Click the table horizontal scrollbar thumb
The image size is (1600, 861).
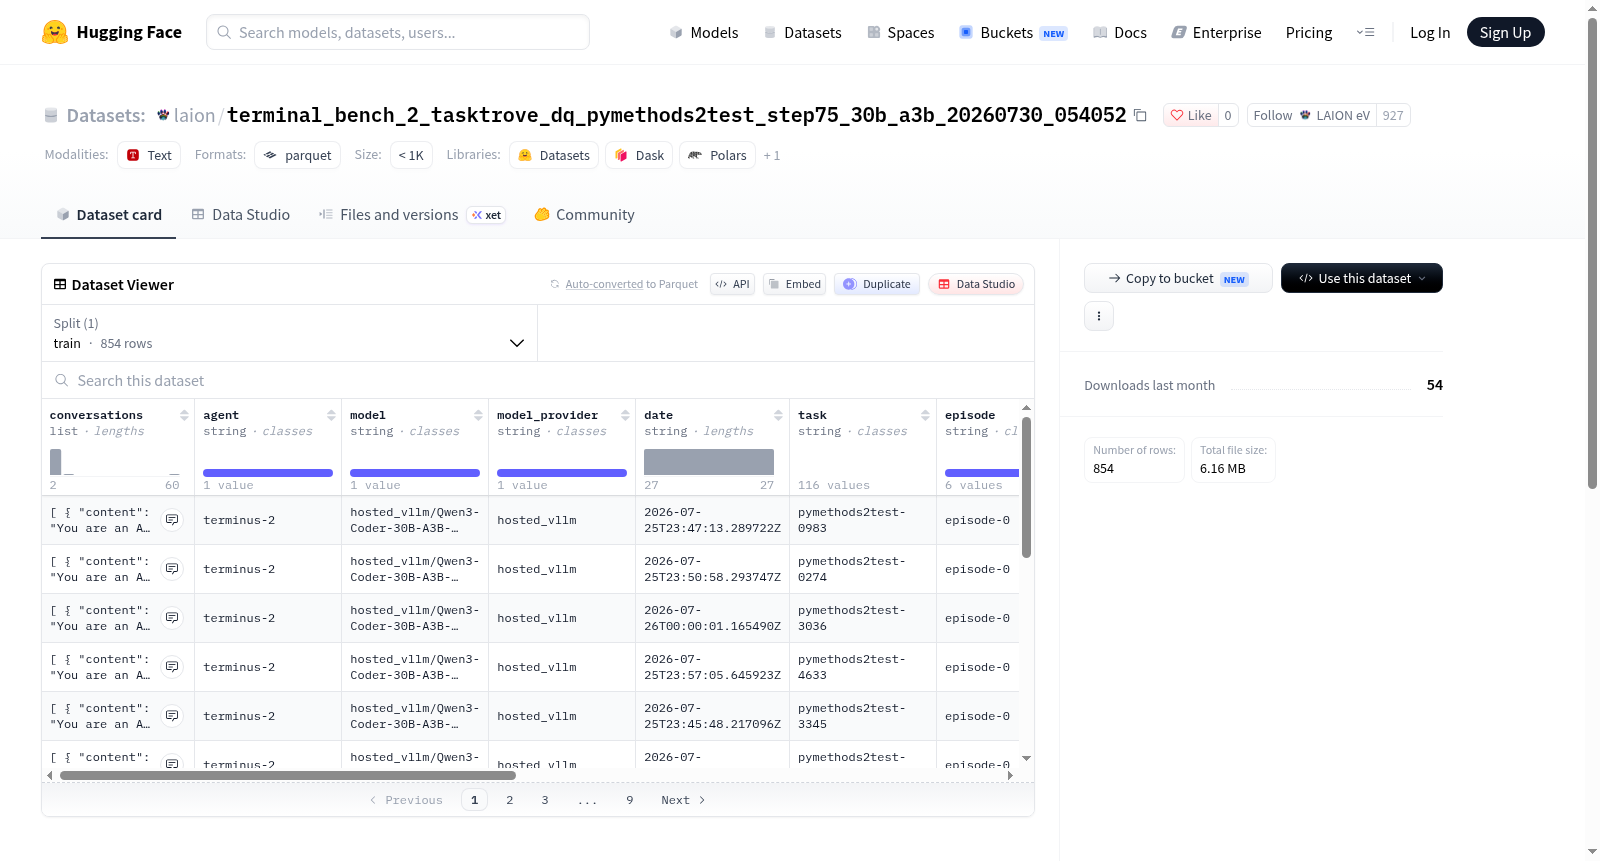pyautogui.click(x=288, y=775)
